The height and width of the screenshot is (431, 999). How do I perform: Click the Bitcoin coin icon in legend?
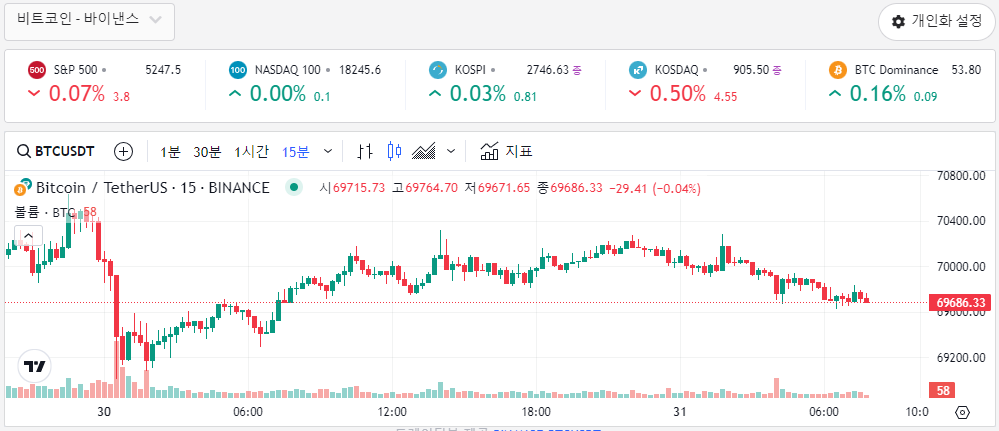point(20,188)
